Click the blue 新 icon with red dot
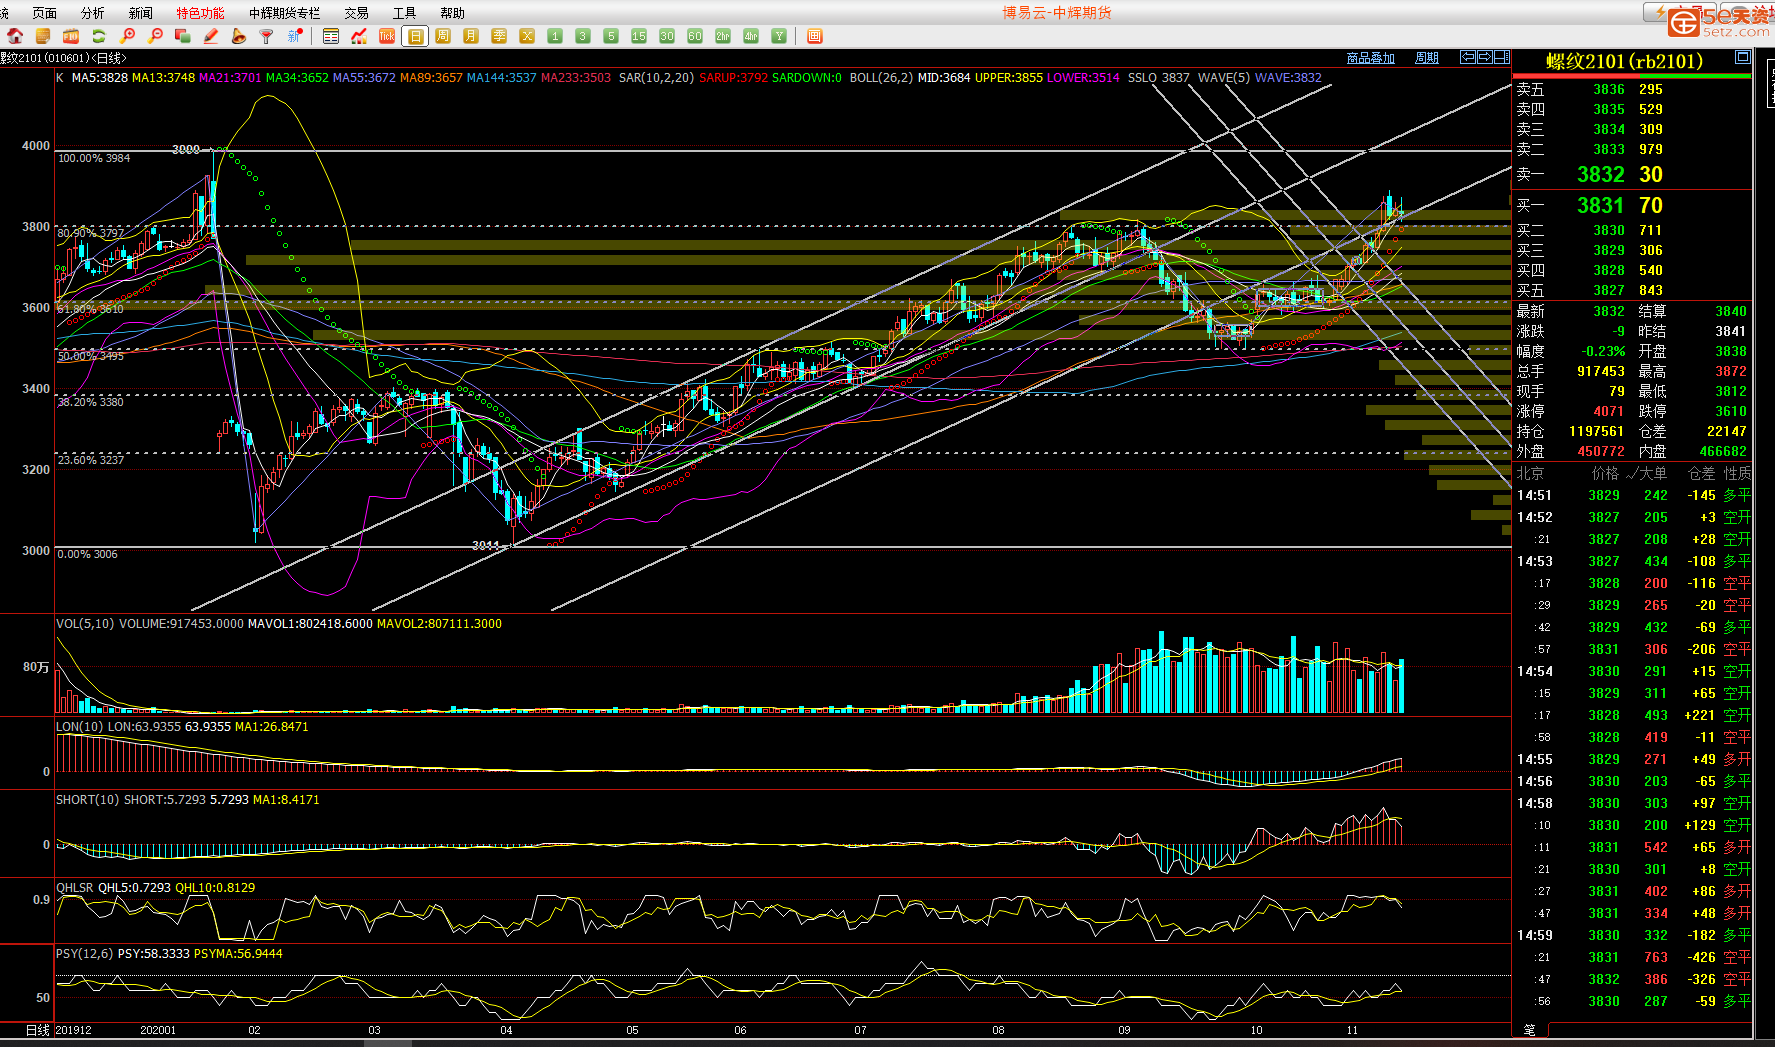The width and height of the screenshot is (1775, 1047). click(x=294, y=36)
